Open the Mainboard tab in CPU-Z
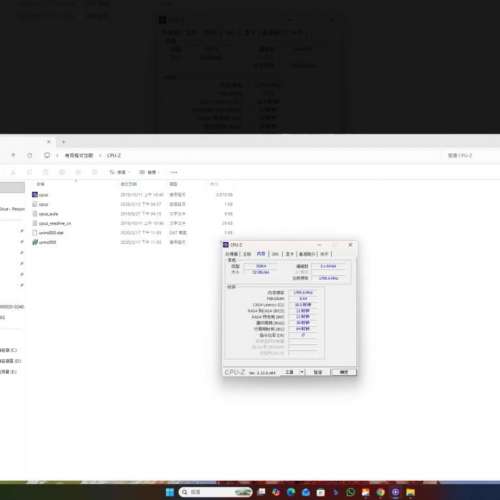 coord(247,254)
